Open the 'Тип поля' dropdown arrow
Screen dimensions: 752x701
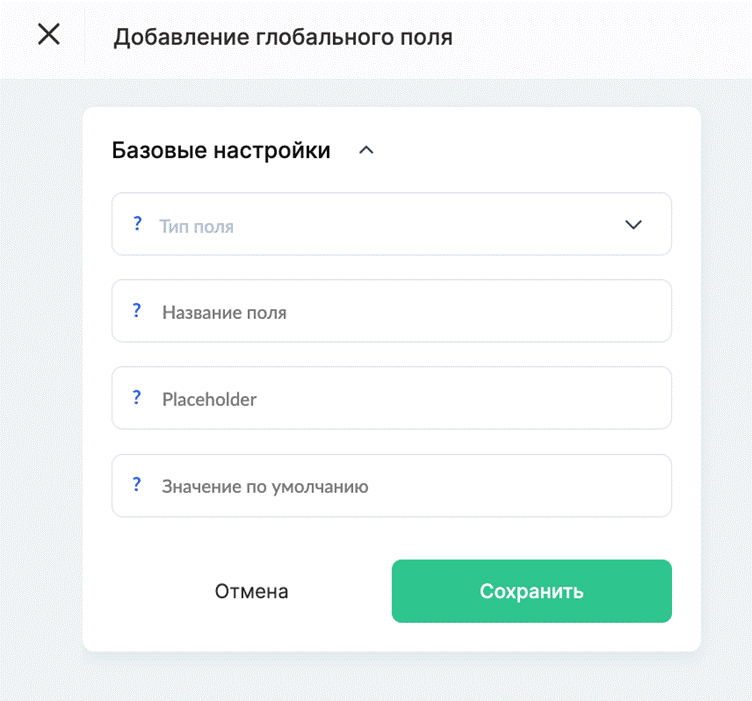pyautogui.click(x=634, y=224)
